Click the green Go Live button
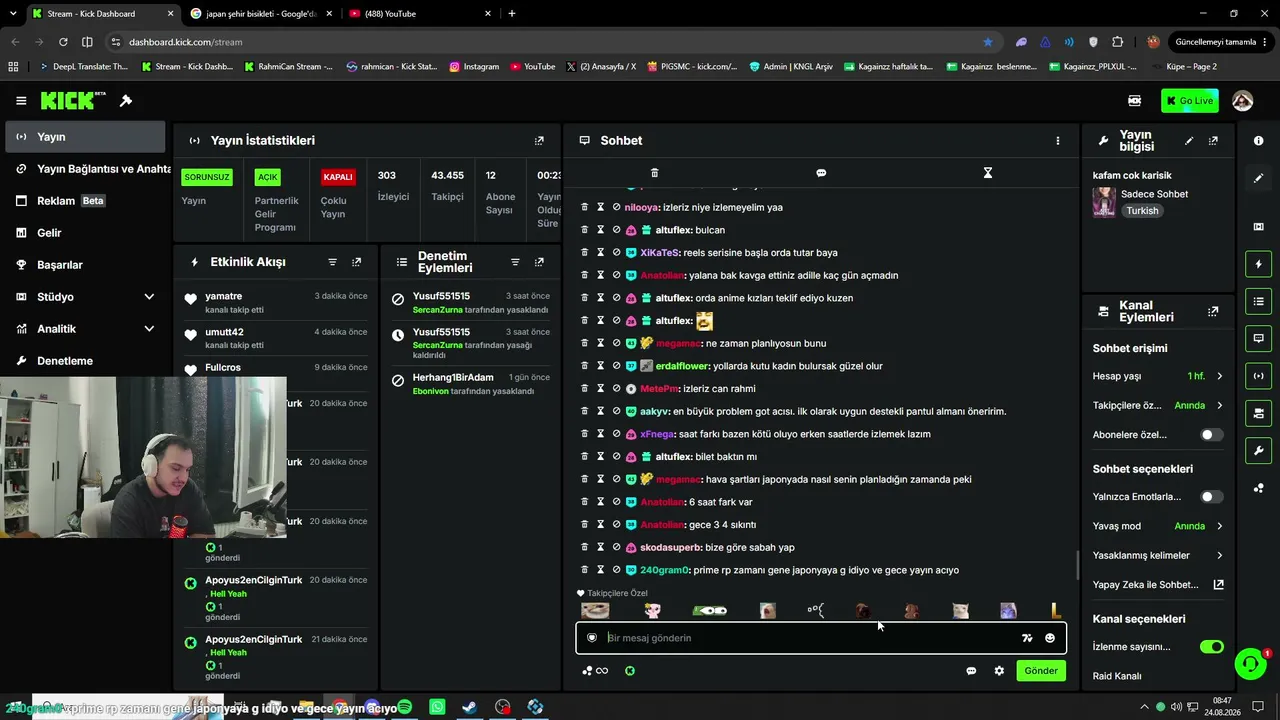Image resolution: width=1280 pixels, height=720 pixels. 1190,101
